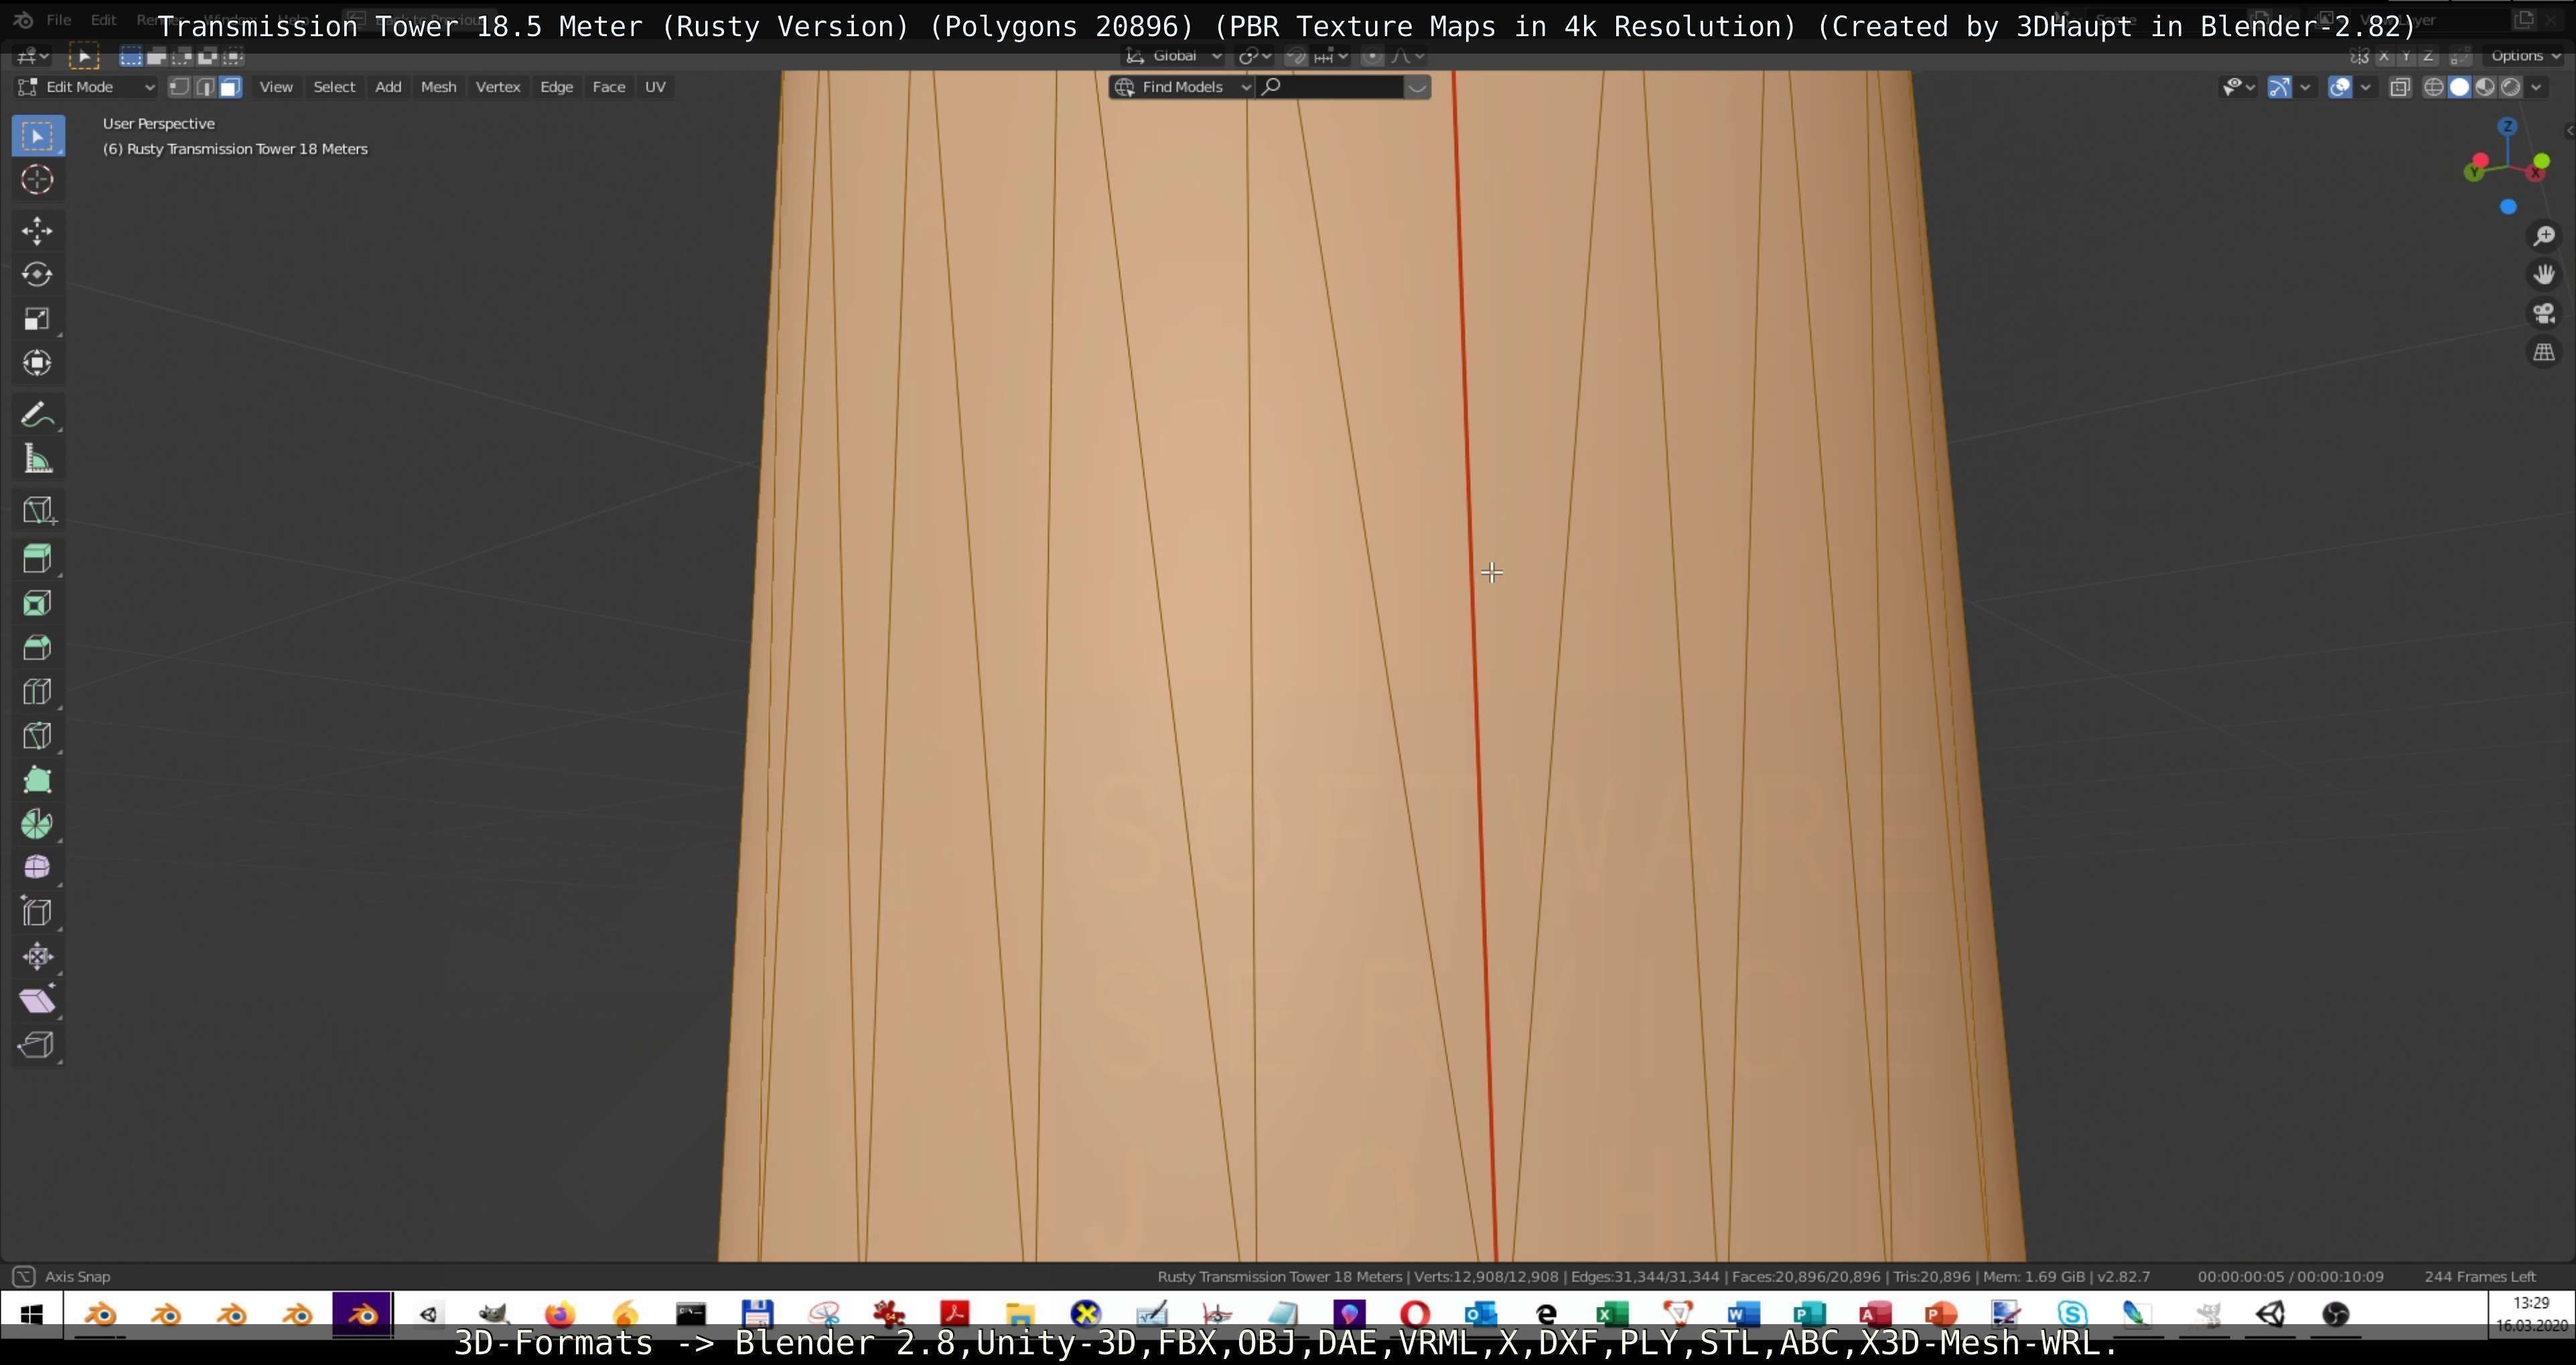
Task: Activate the Annotate pencil tool
Action: (x=37, y=415)
